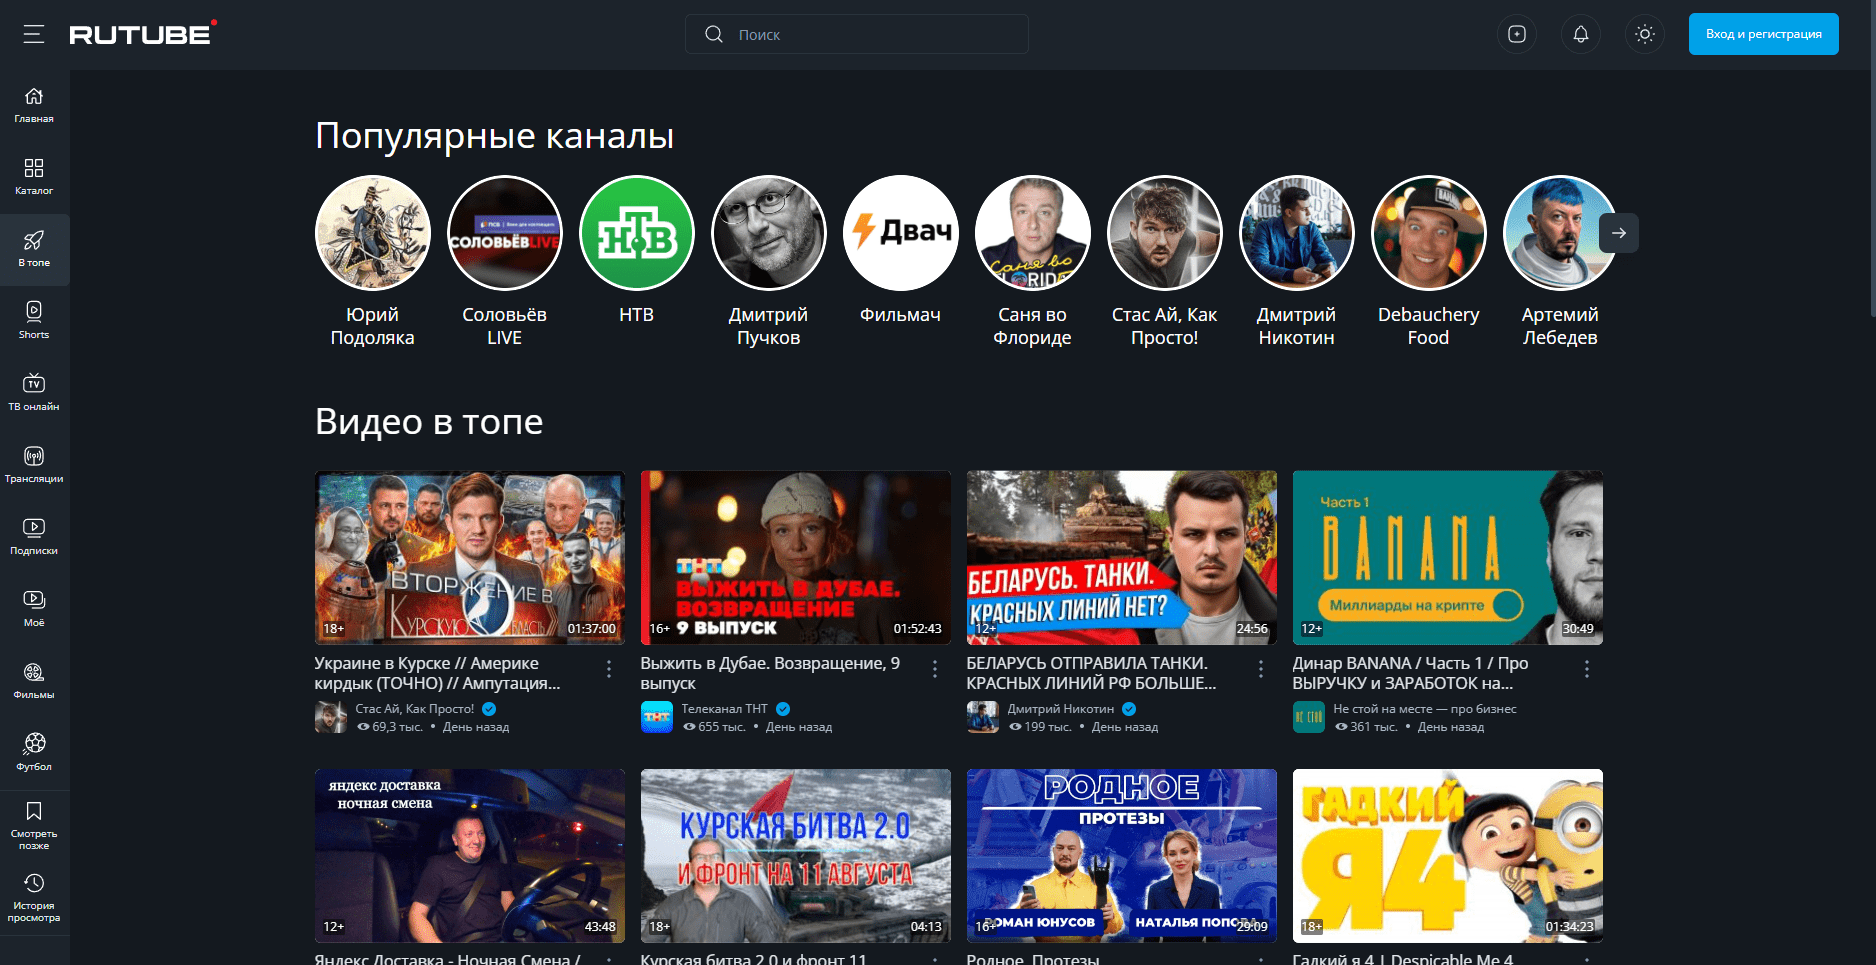Open video title Украине в Курске // Америке
The width and height of the screenshot is (1876, 965).
[438, 673]
